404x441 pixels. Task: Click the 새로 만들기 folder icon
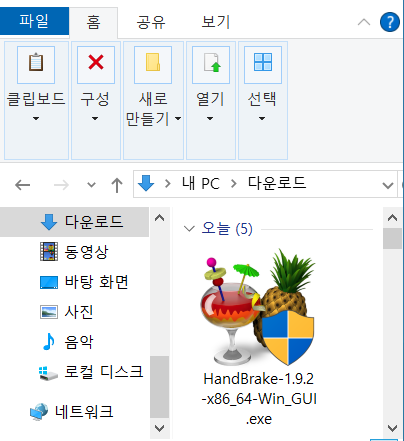tap(153, 65)
